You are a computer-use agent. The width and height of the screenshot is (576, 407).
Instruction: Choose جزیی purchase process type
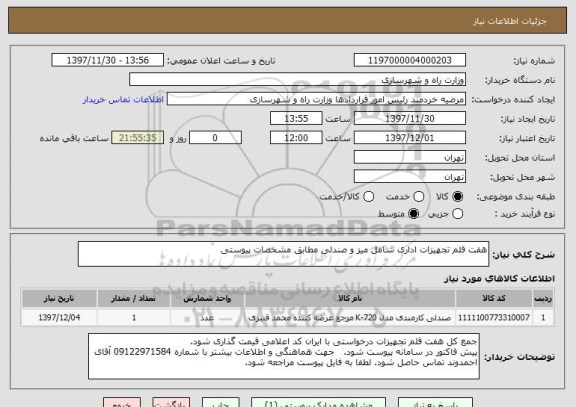pos(457,213)
